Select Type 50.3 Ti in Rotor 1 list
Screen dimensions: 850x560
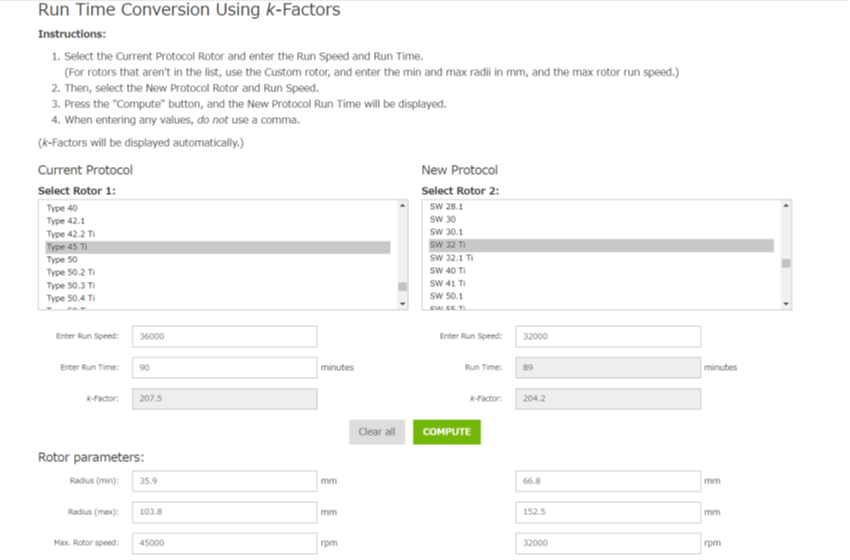coord(218,286)
